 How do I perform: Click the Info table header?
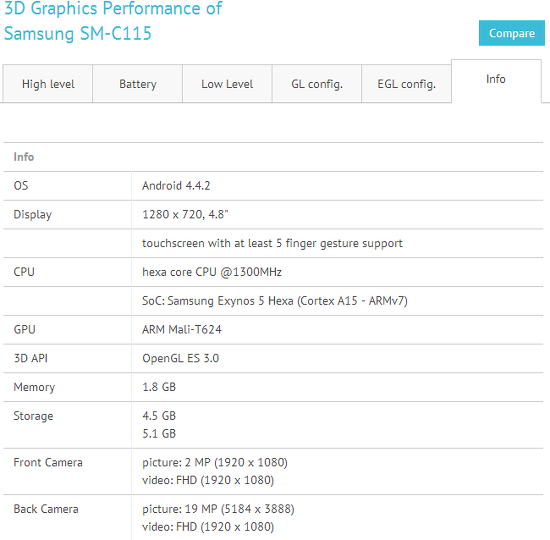24,157
